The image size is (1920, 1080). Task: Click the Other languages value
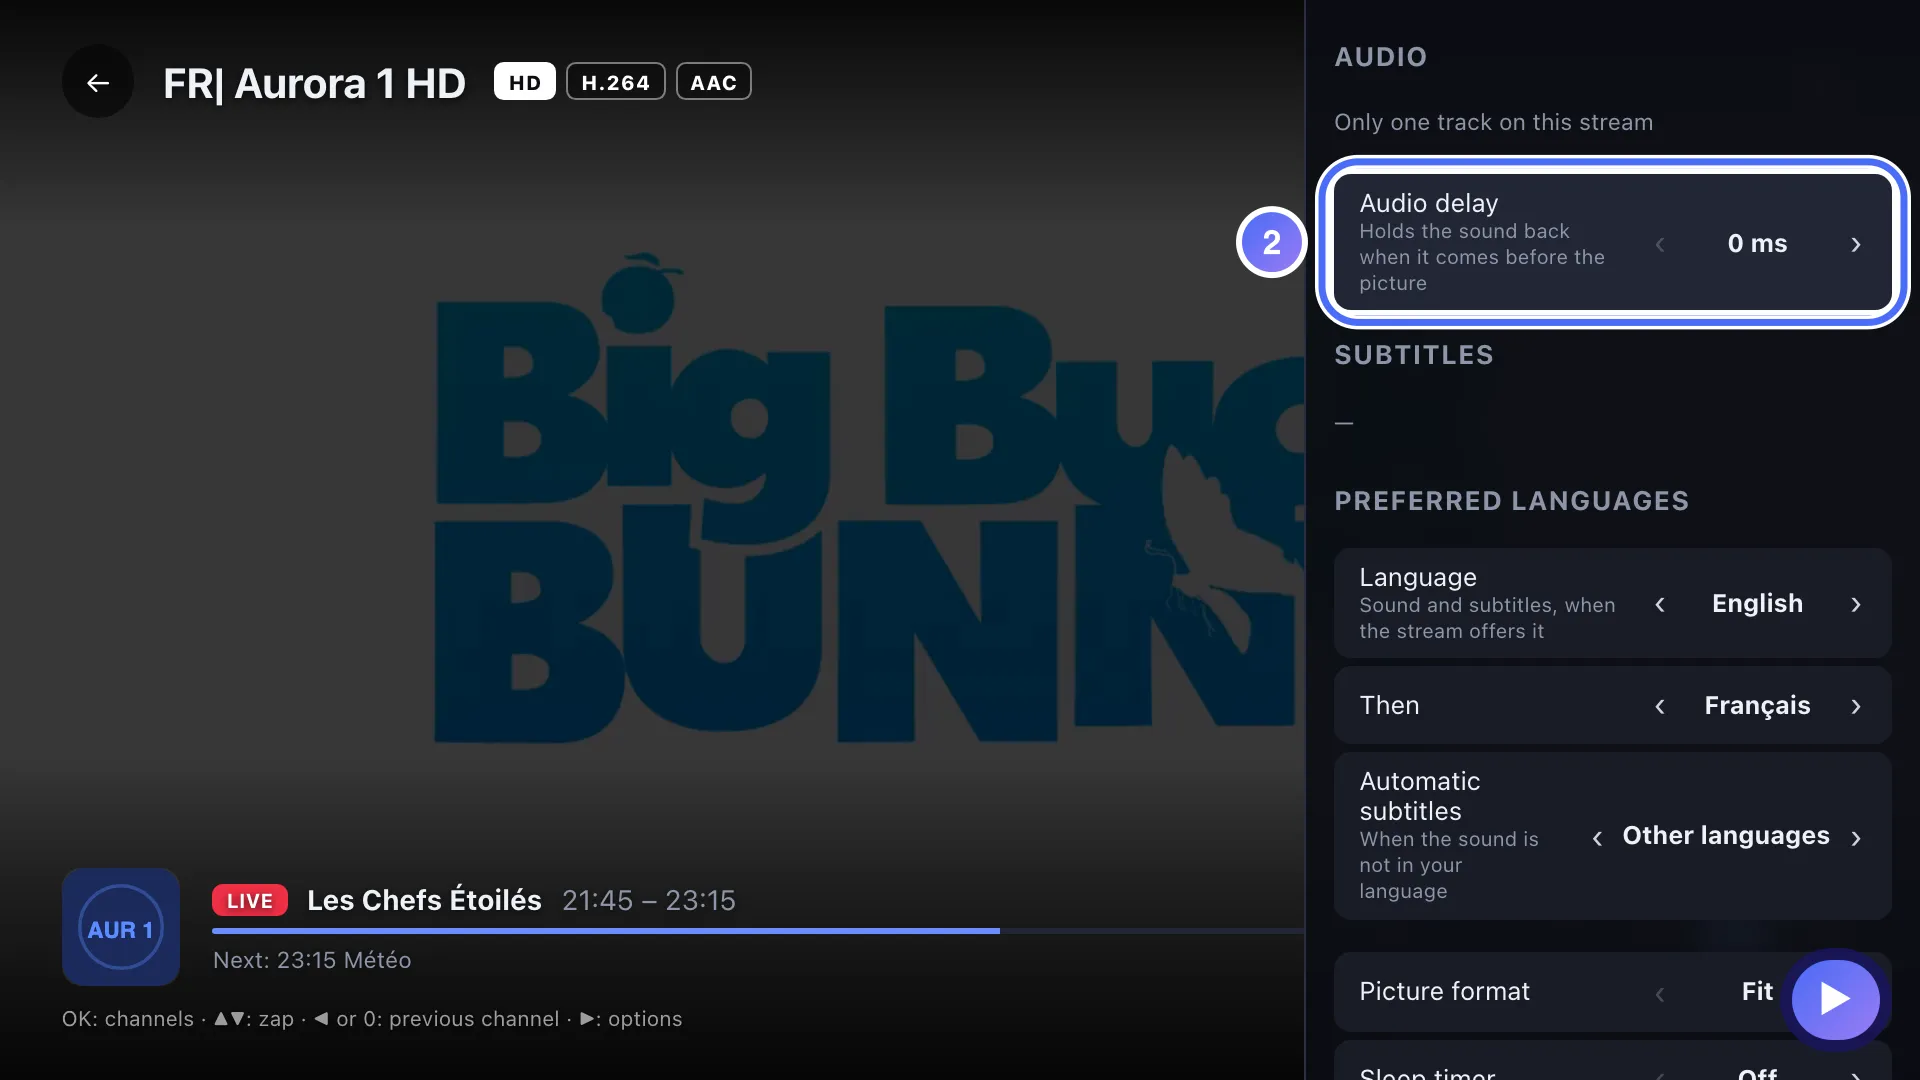click(x=1726, y=836)
